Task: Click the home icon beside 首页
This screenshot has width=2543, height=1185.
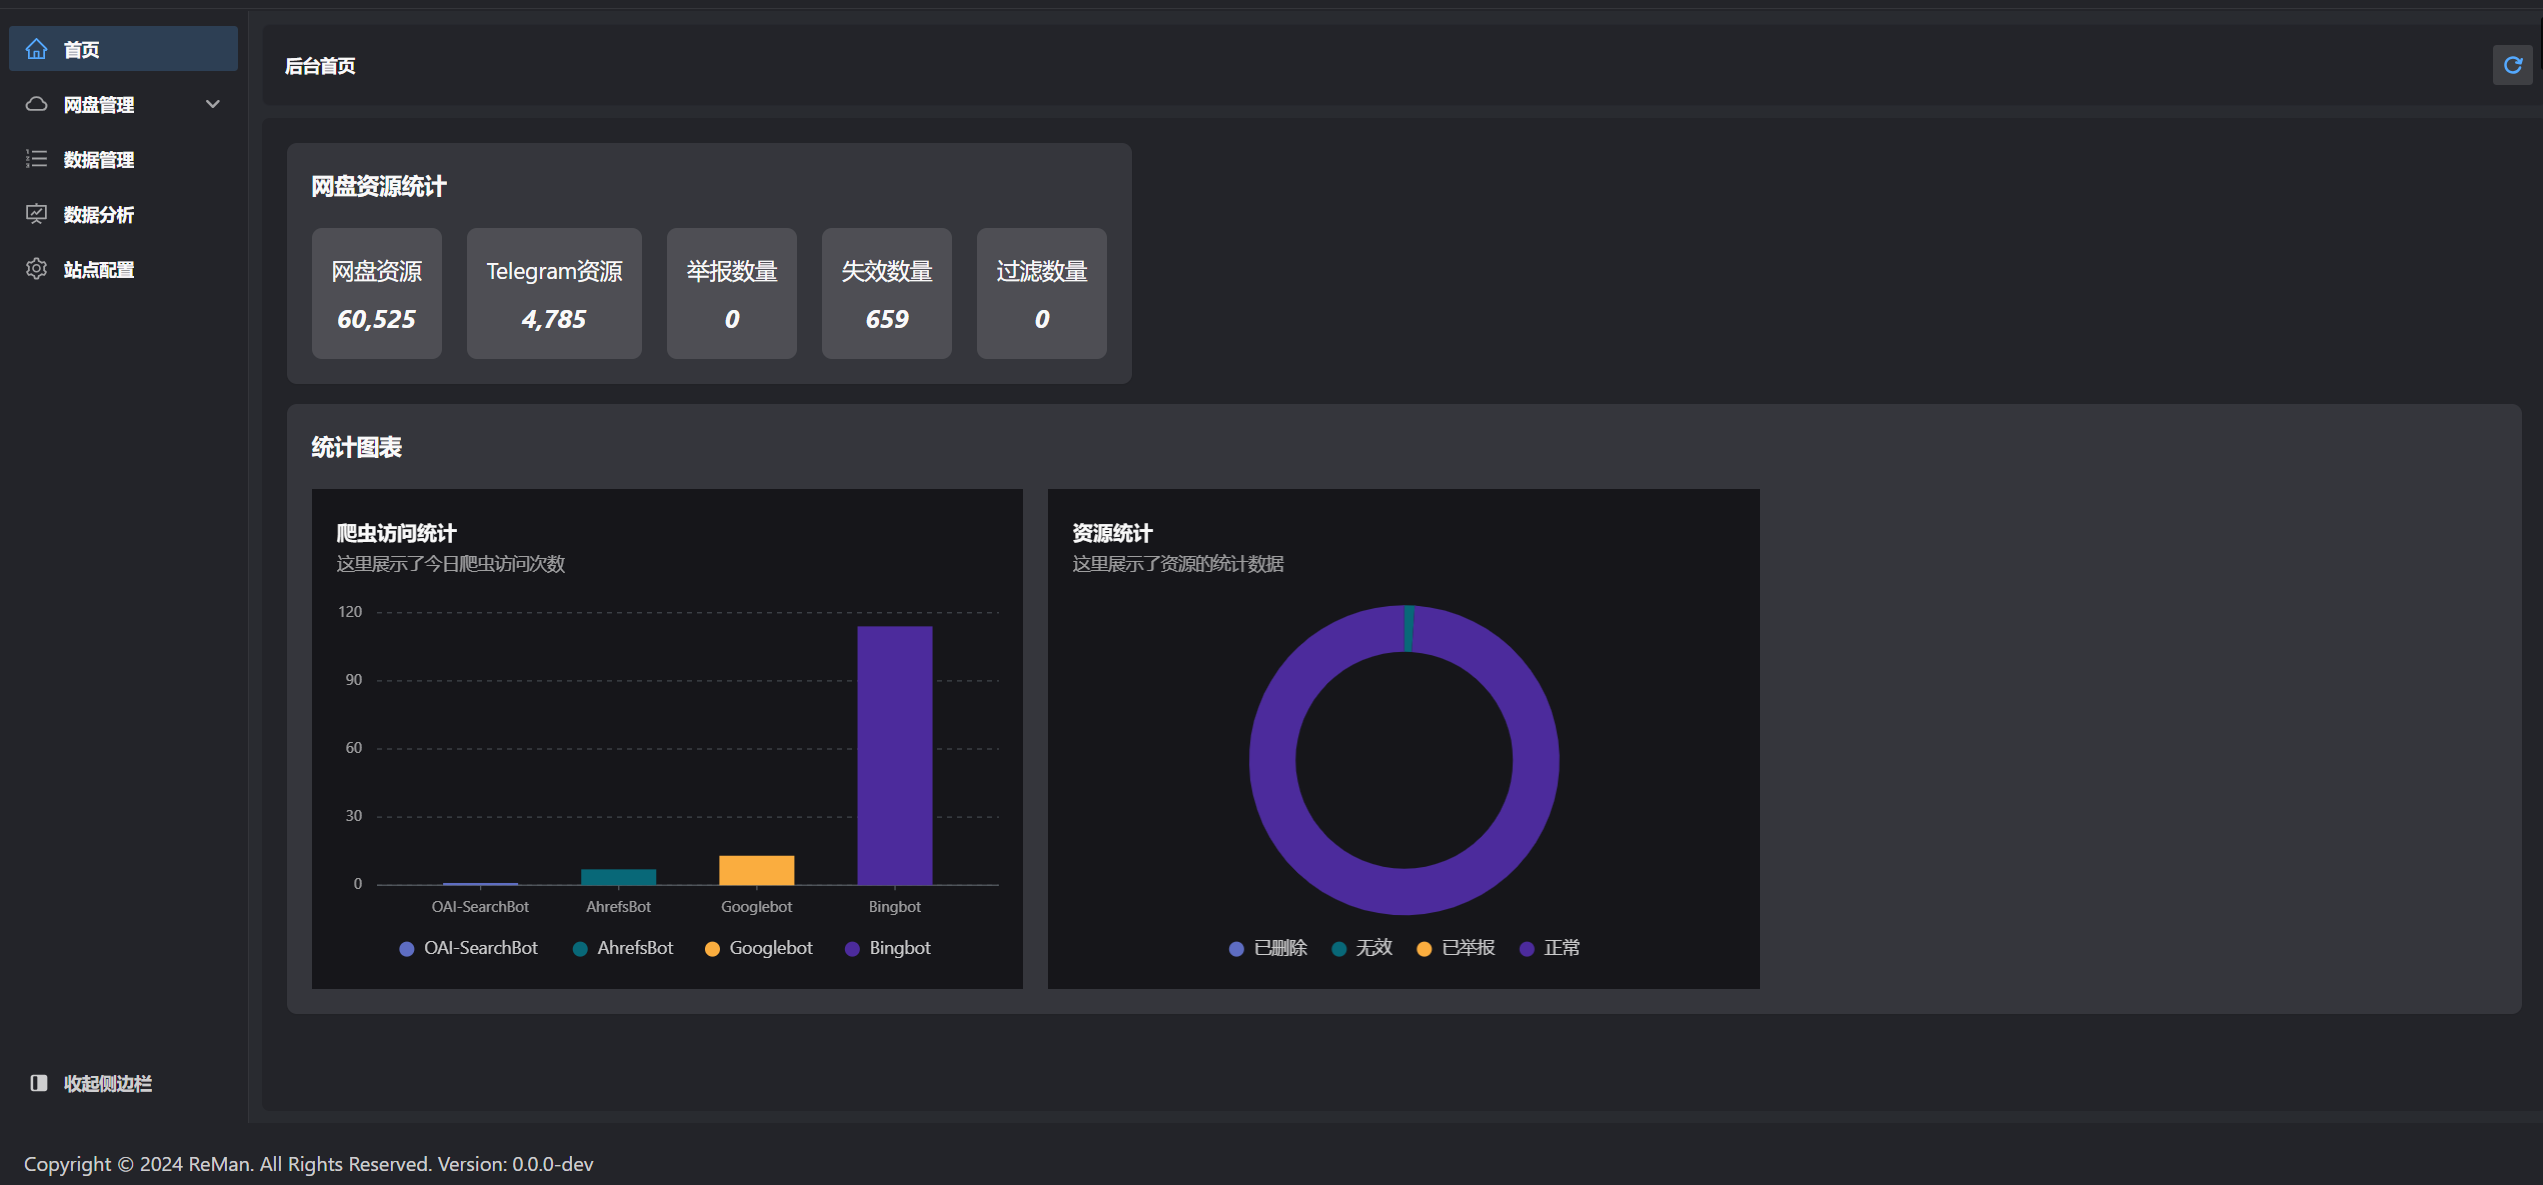Action: point(37,49)
